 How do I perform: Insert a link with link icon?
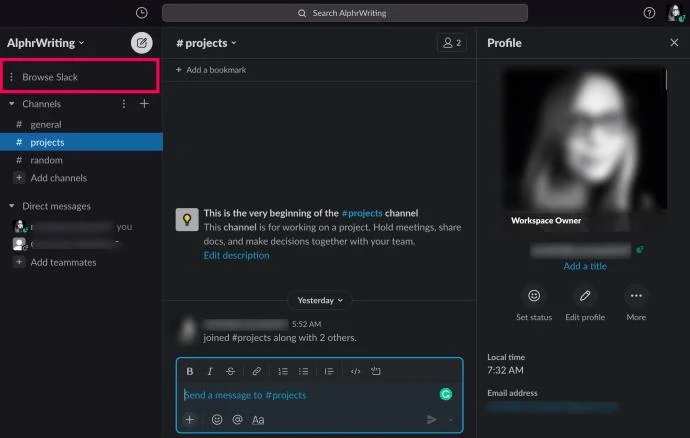point(256,371)
